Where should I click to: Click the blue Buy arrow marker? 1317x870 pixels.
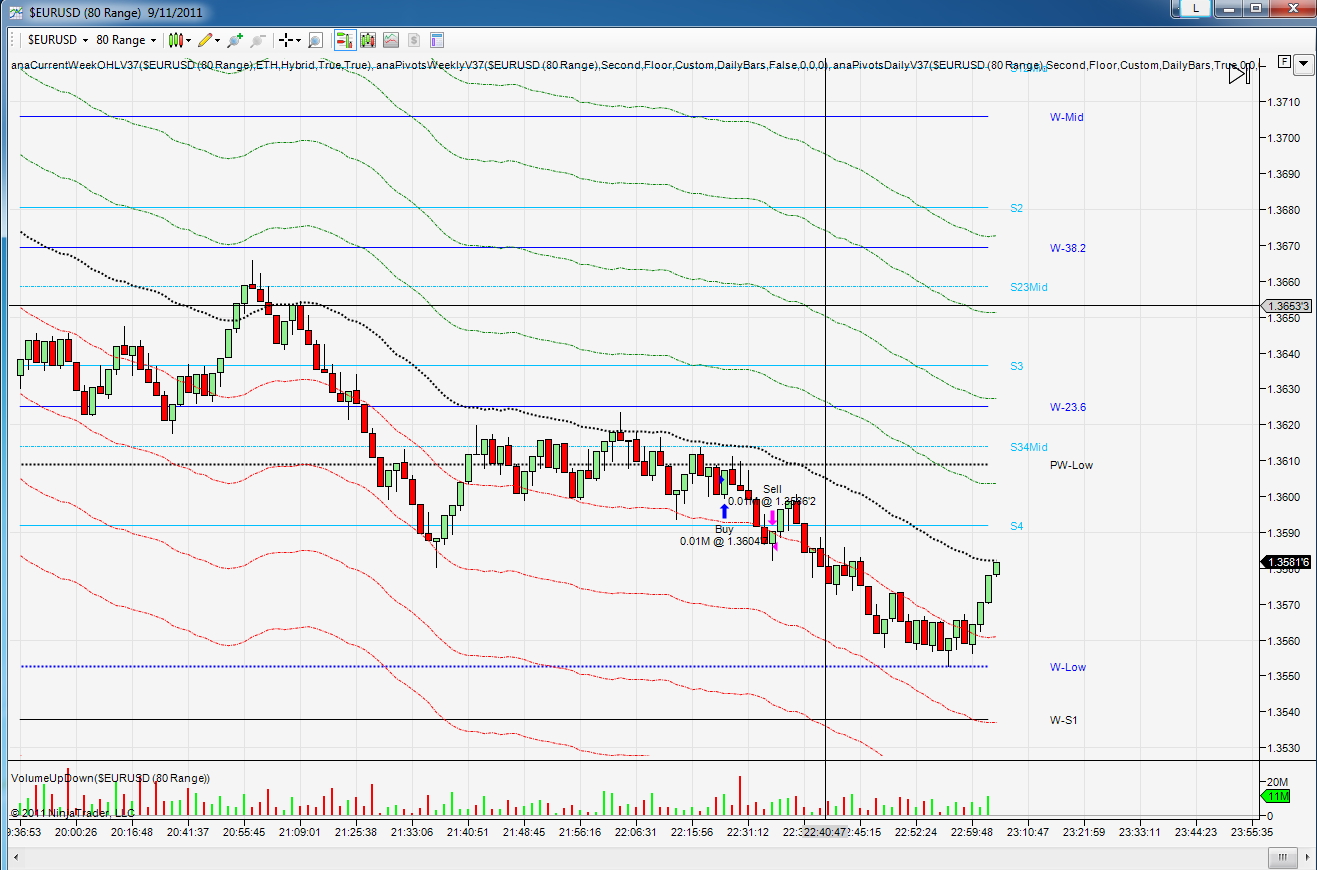click(725, 510)
